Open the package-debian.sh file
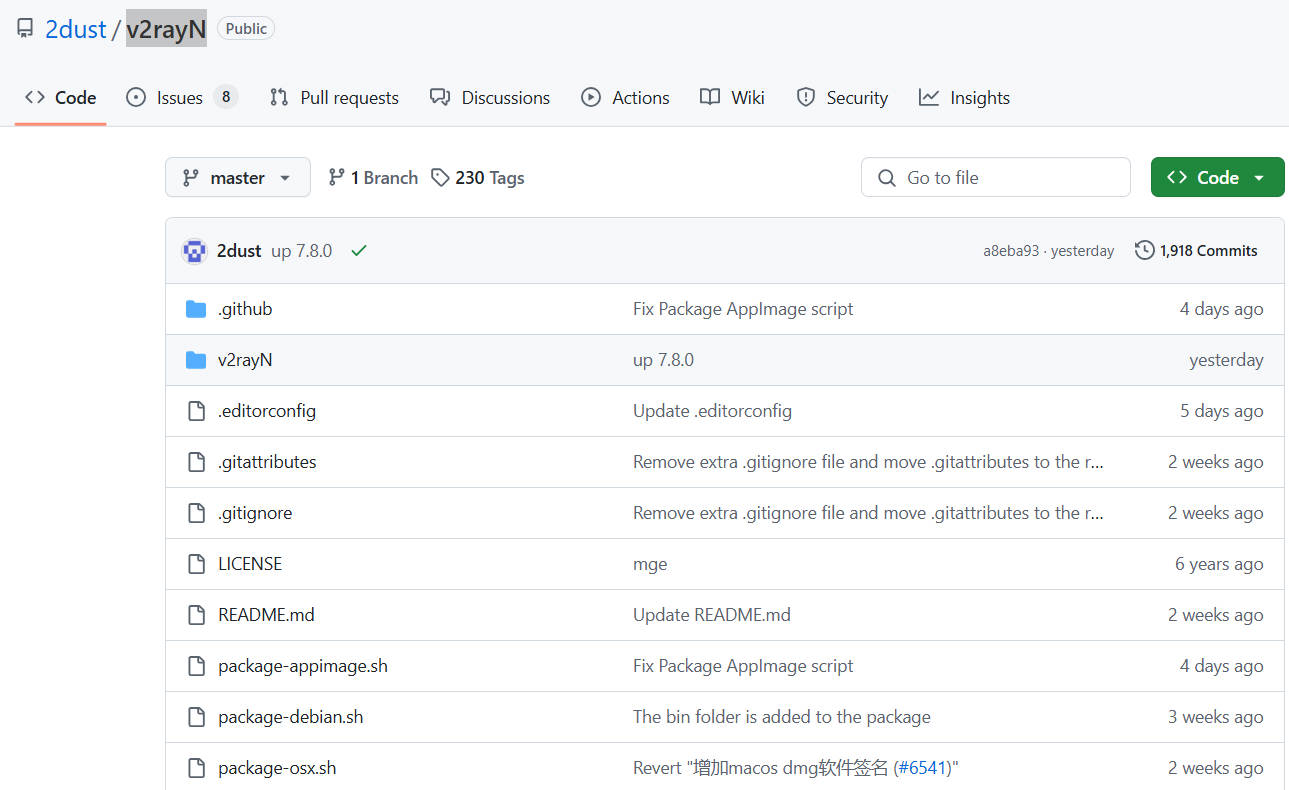 [x=290, y=717]
